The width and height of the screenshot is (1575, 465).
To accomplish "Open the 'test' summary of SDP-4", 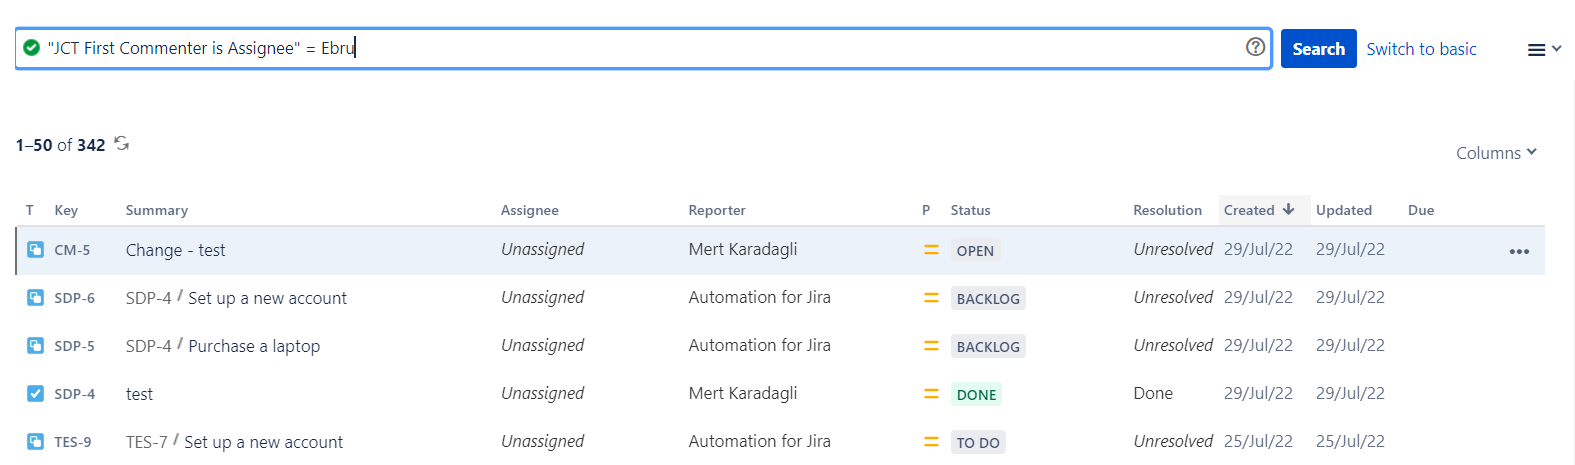I will pos(139,394).
